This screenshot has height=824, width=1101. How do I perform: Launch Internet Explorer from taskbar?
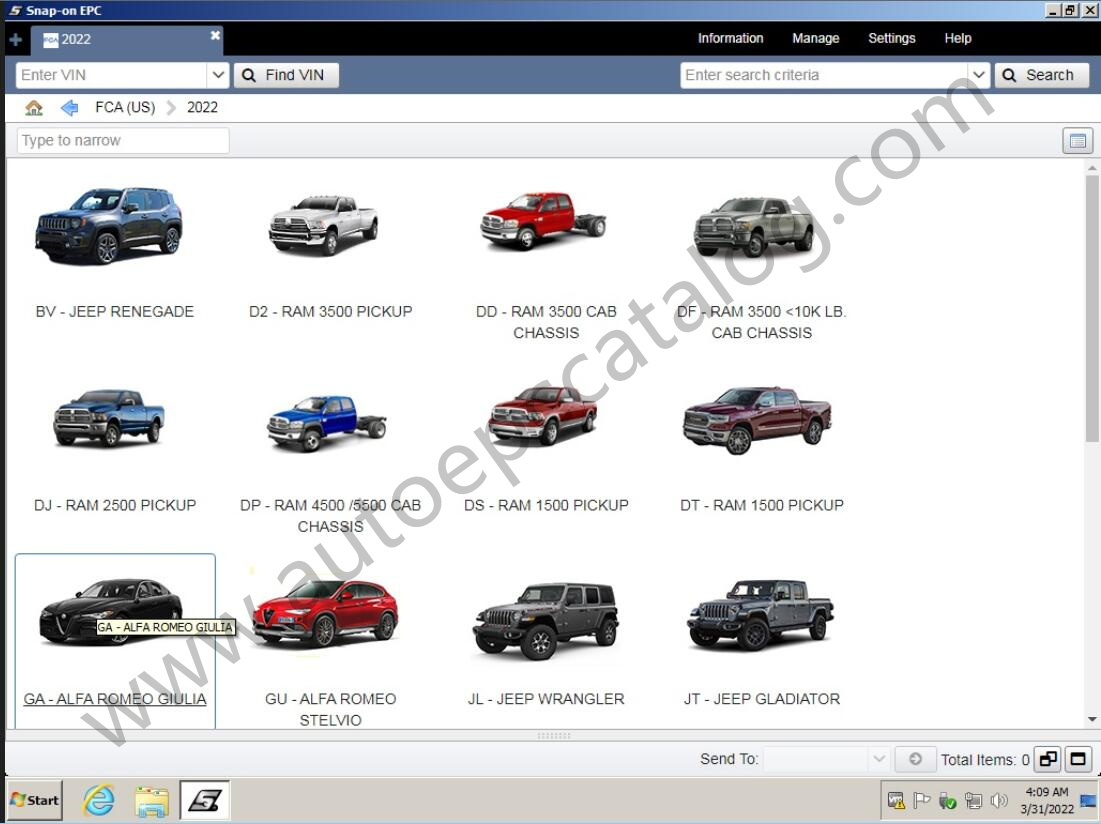click(x=99, y=800)
